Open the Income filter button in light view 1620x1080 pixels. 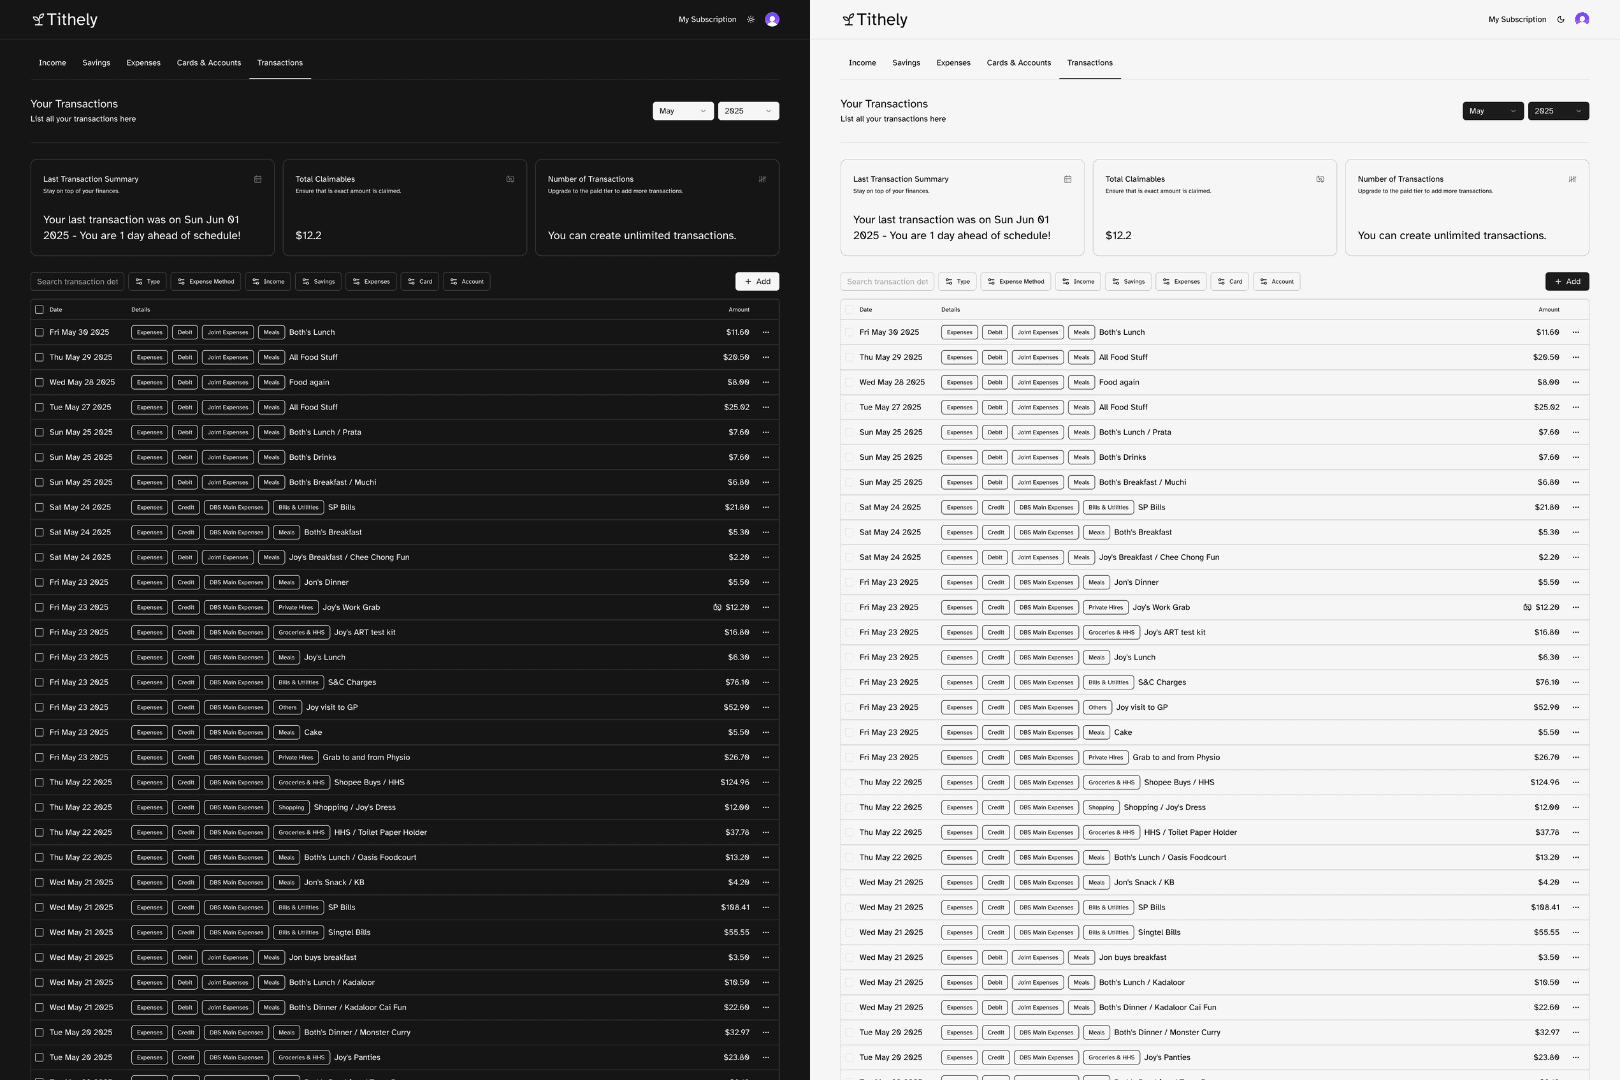pos(1078,282)
